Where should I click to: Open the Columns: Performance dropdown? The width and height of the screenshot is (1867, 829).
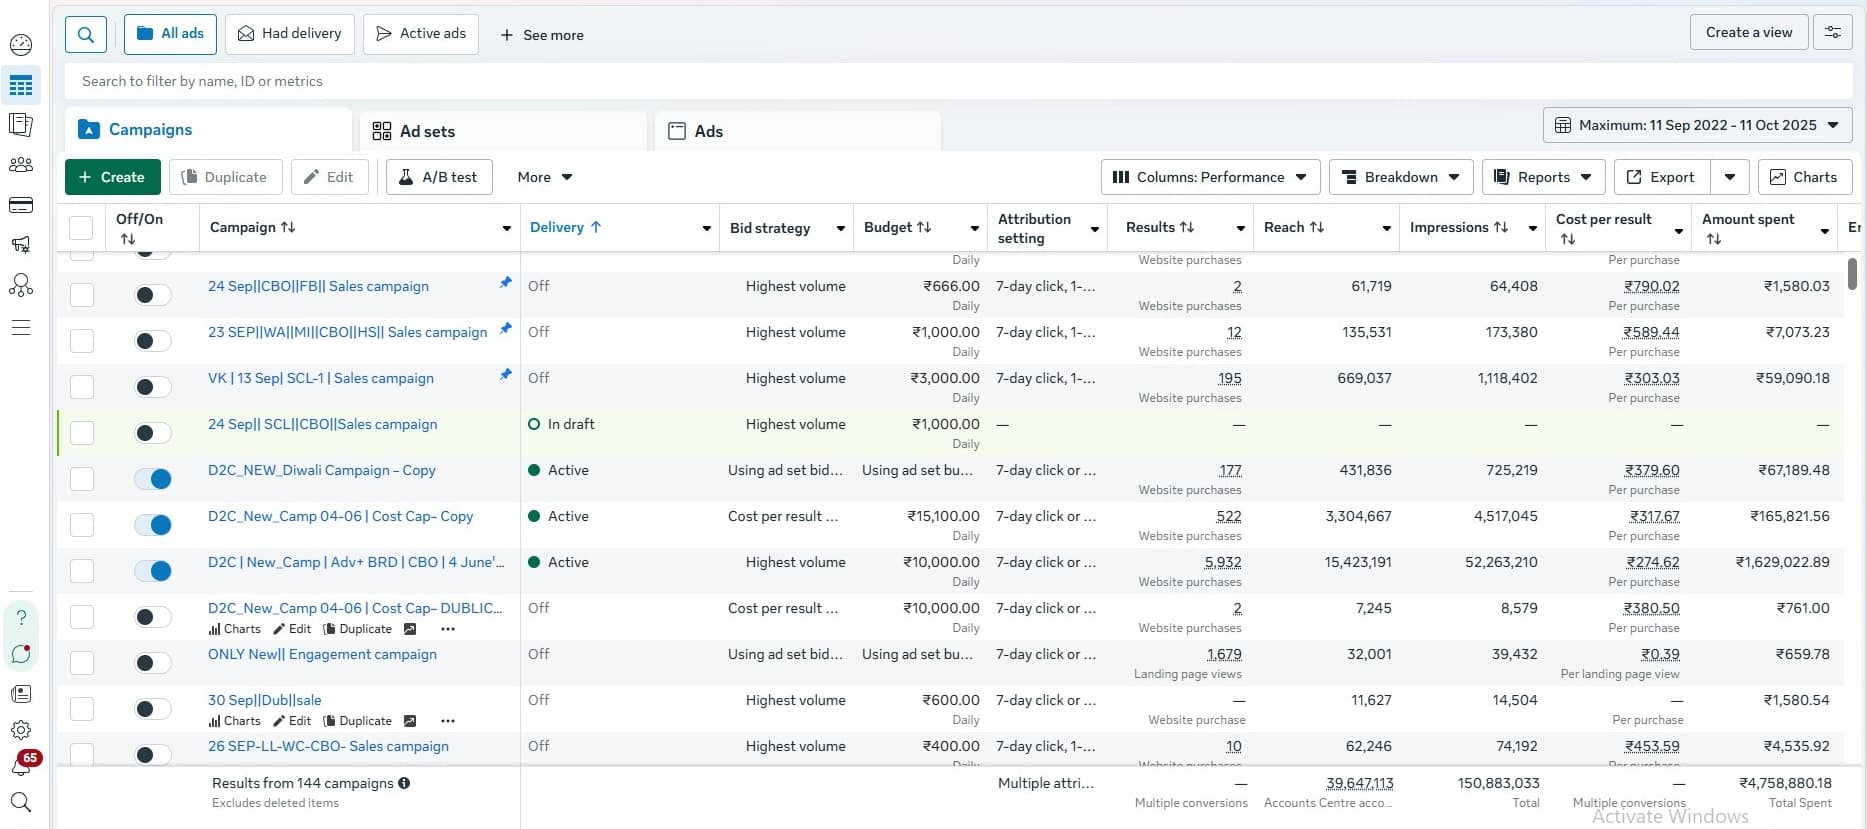1210,177
